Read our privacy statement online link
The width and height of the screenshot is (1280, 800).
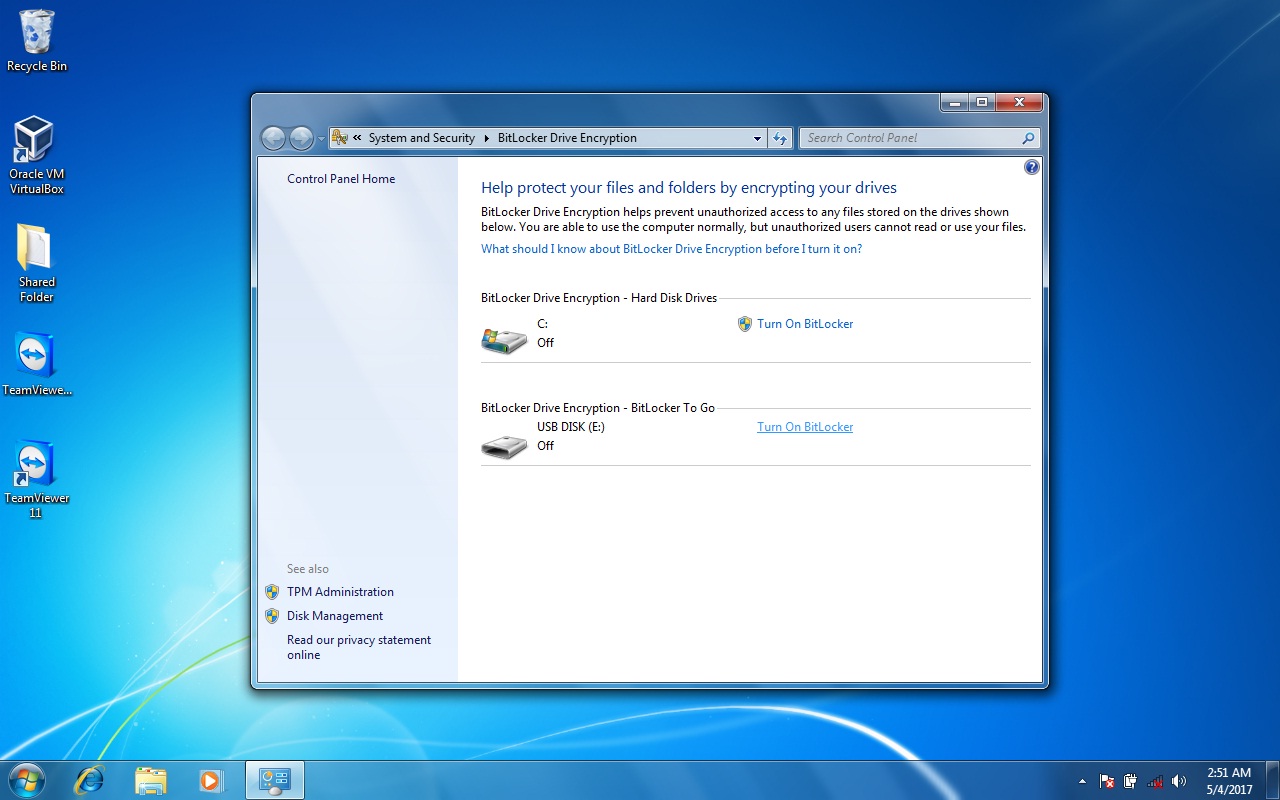[359, 647]
